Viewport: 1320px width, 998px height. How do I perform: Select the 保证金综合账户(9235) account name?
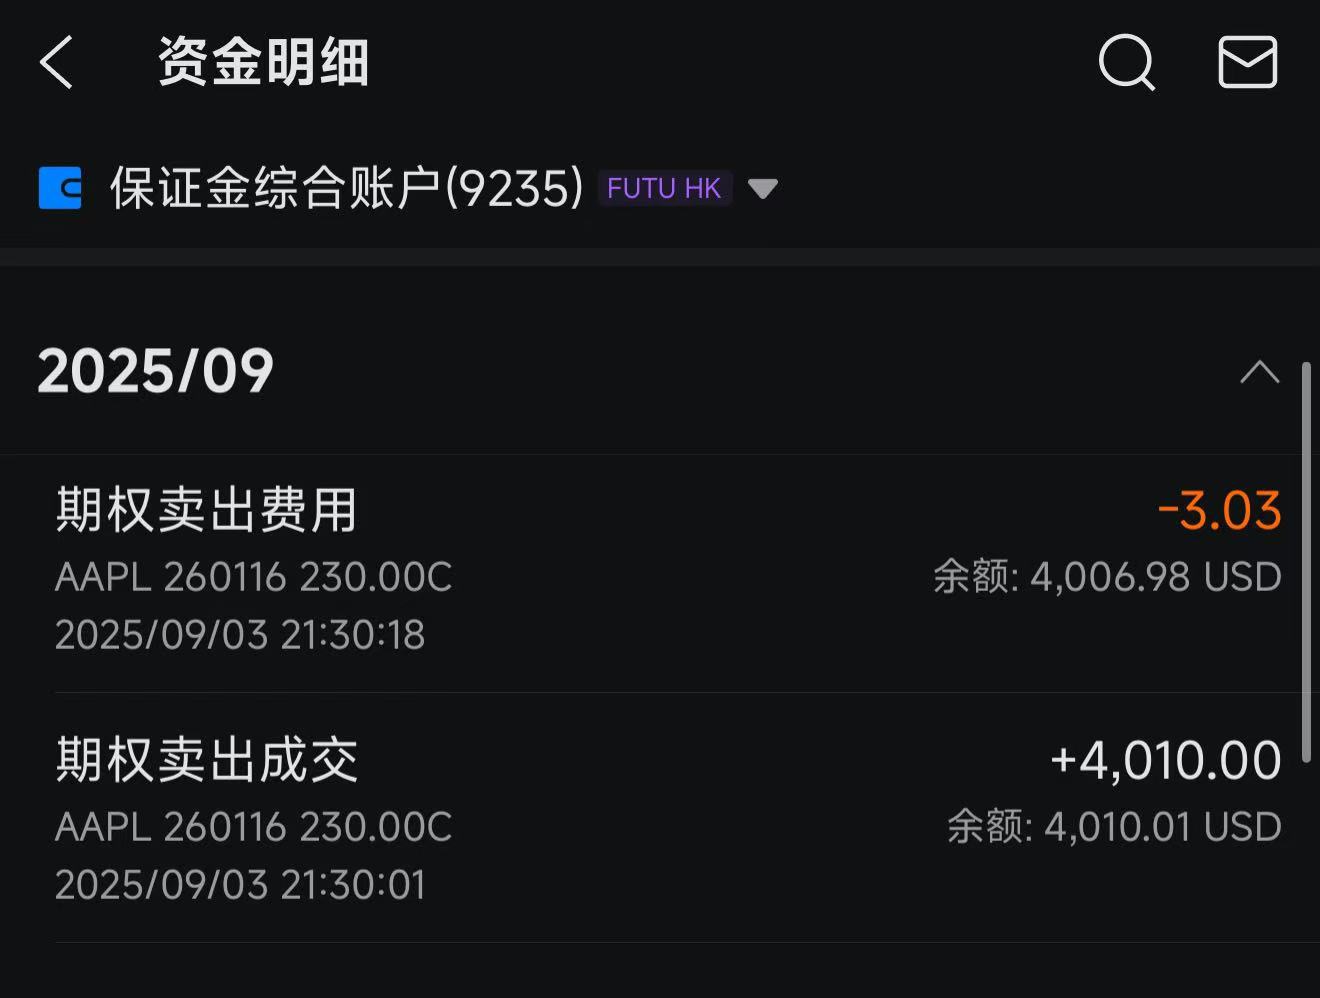346,188
